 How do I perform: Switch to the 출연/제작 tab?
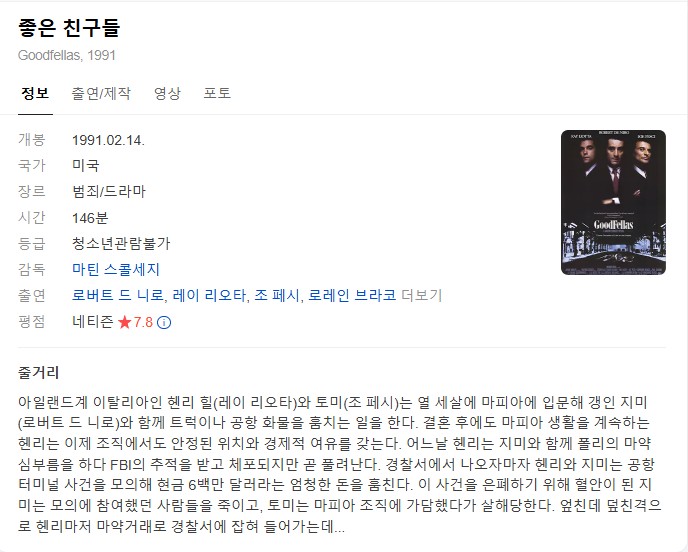101,93
